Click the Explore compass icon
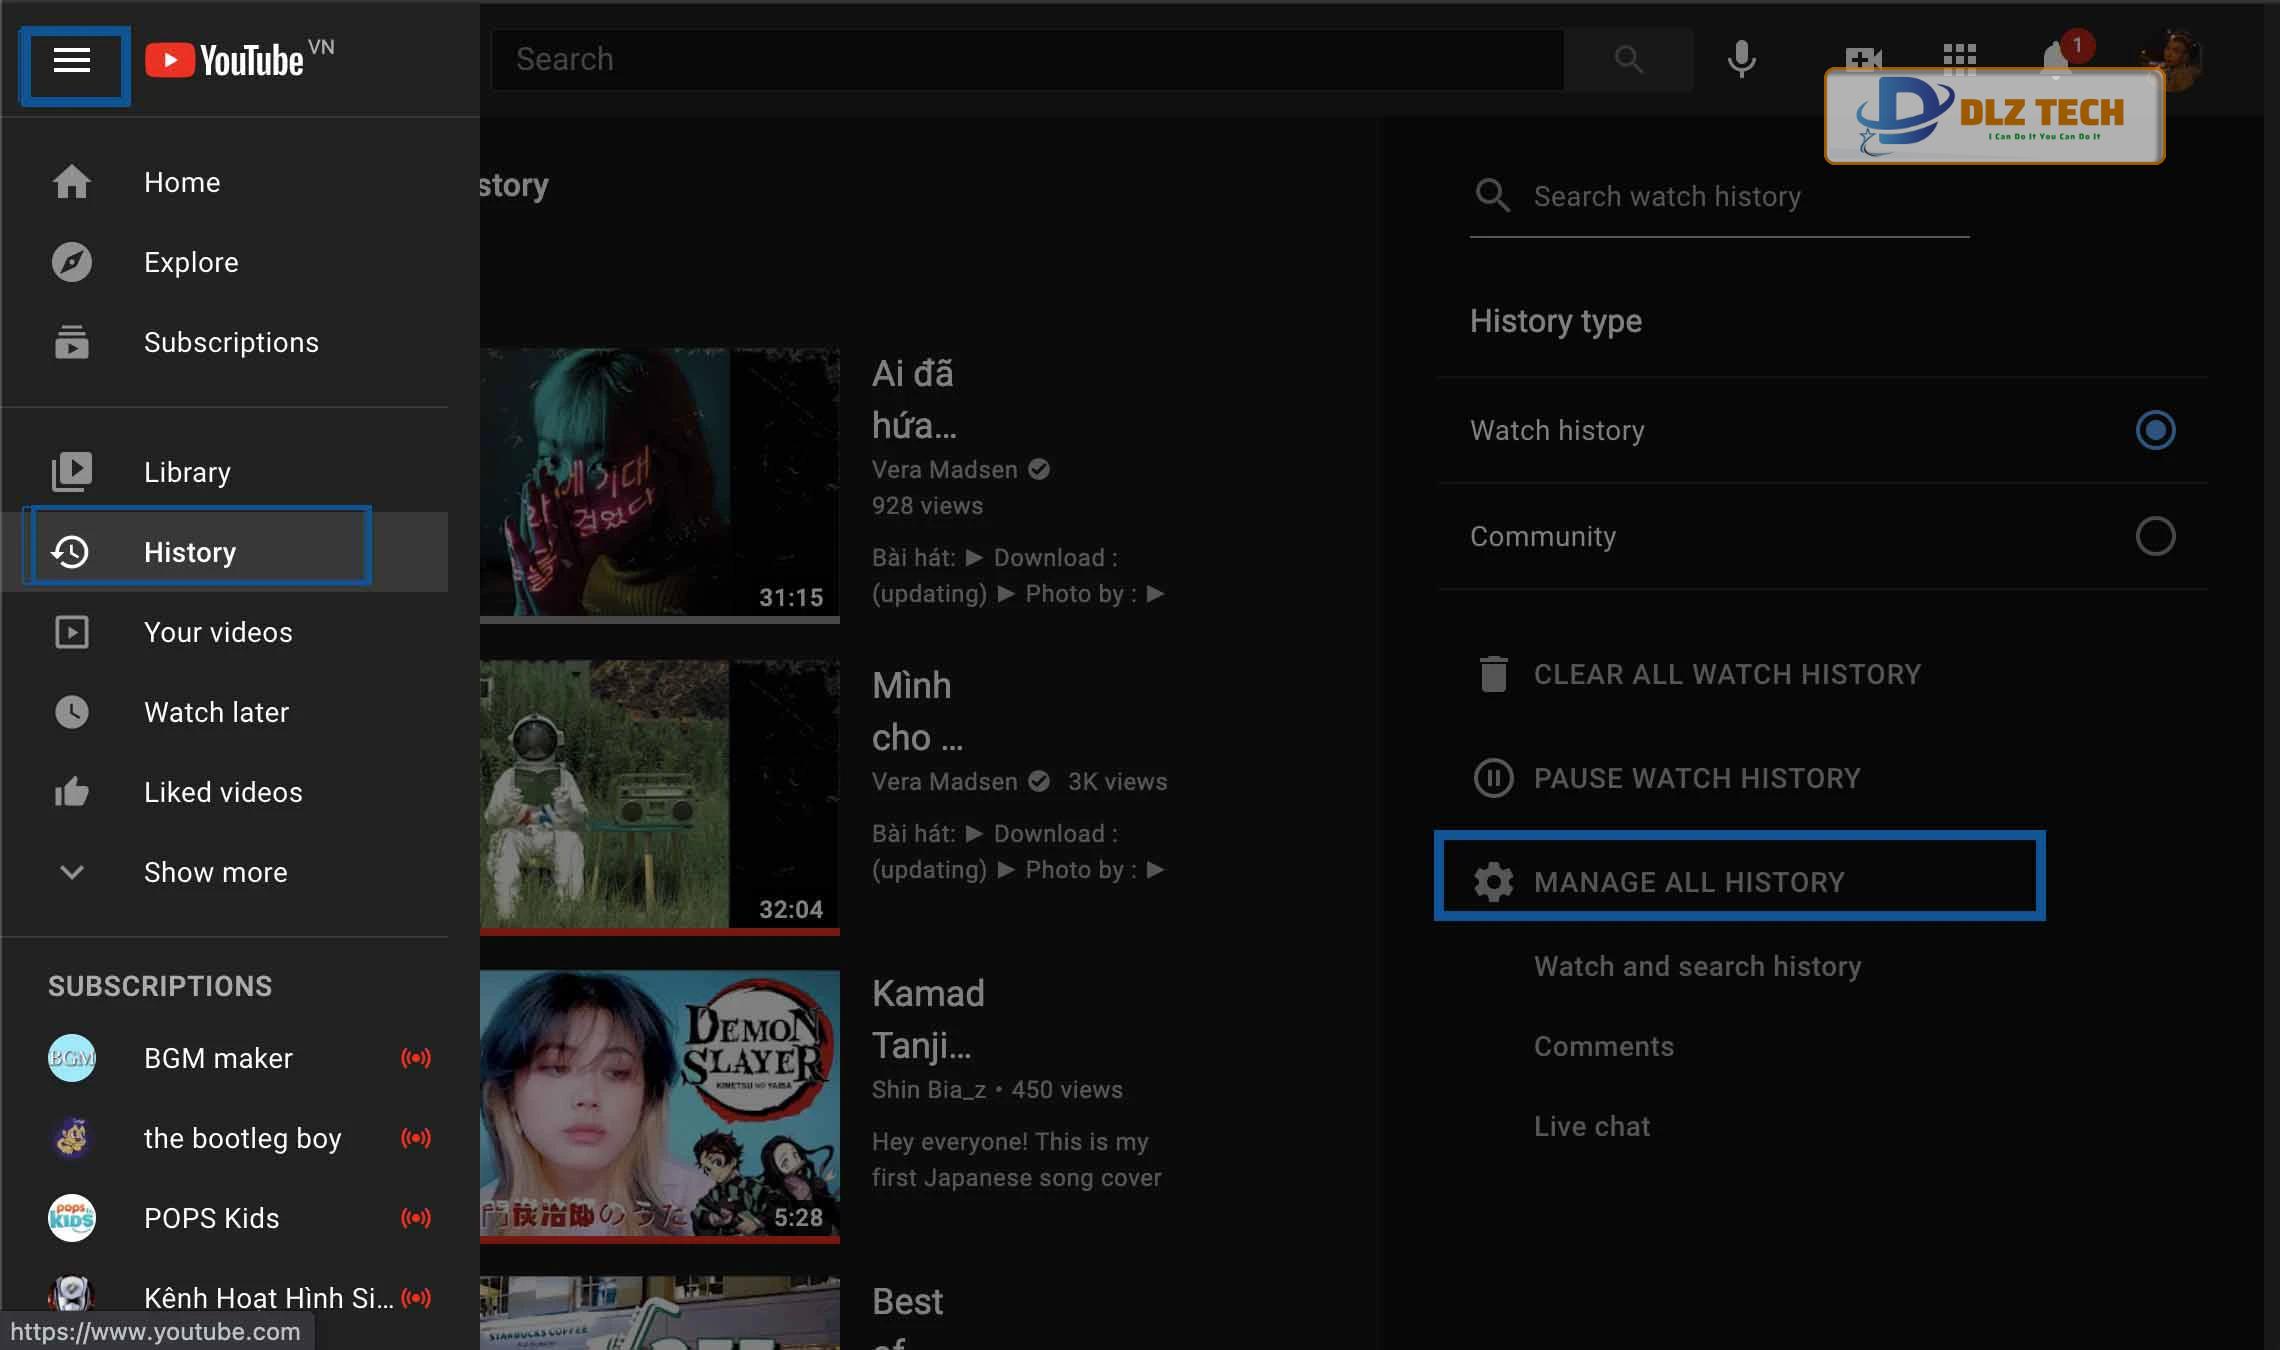Screen dimensions: 2280x1350 (72, 262)
